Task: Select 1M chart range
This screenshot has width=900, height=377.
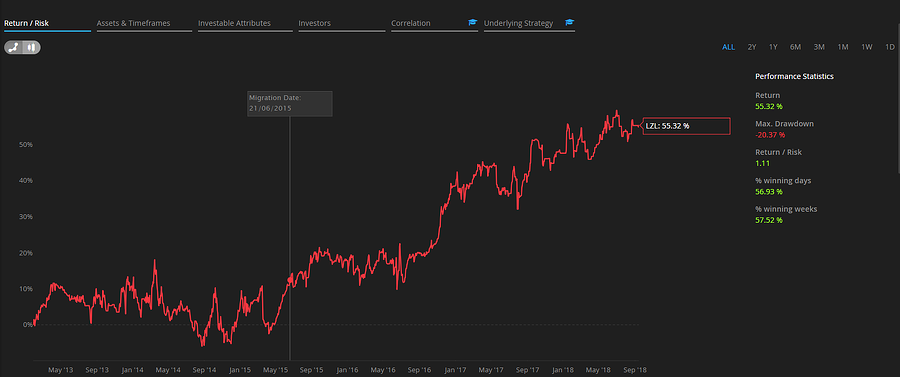Action: click(843, 47)
